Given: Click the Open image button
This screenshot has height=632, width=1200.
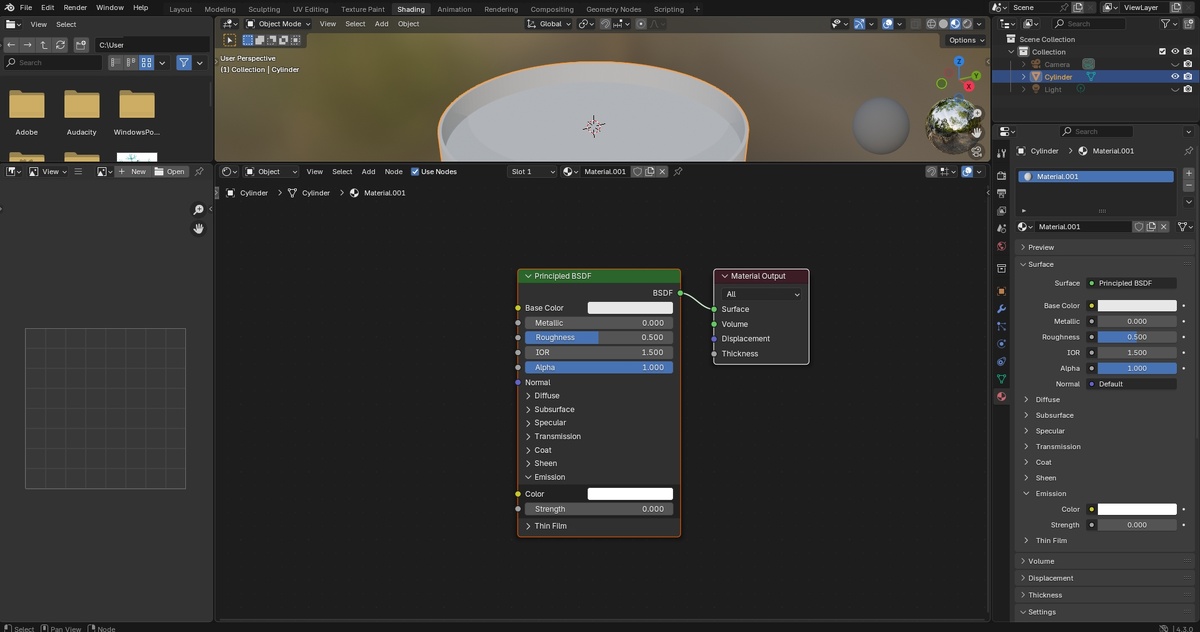Looking at the screenshot, I should 170,171.
